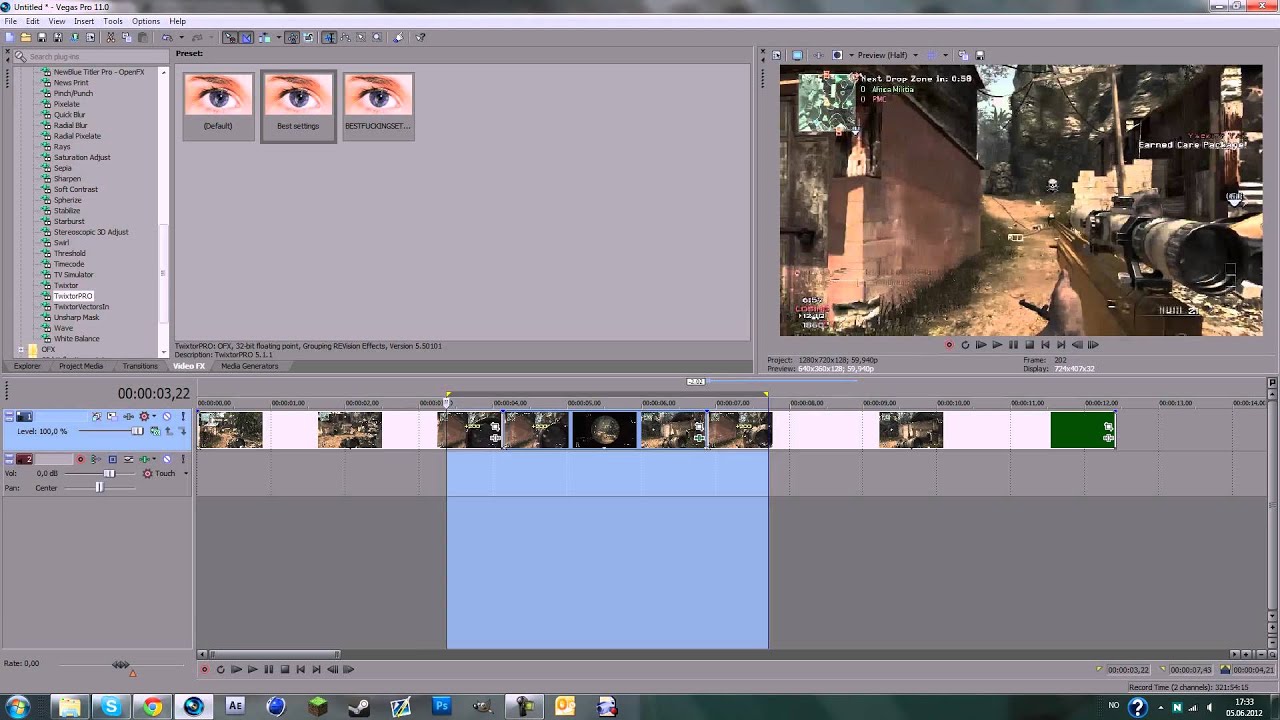Expand the OFX folder in plug-in tree
1280x720 pixels.
21,350
